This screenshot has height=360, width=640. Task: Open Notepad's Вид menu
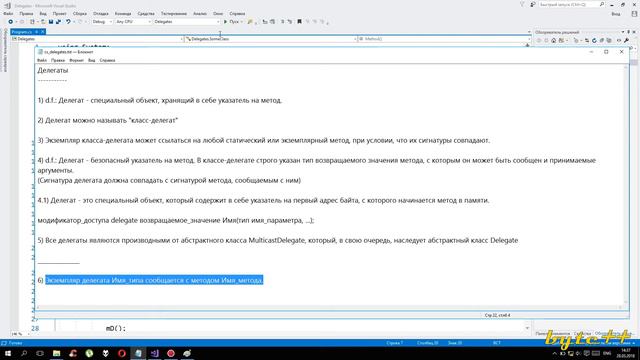point(91,60)
